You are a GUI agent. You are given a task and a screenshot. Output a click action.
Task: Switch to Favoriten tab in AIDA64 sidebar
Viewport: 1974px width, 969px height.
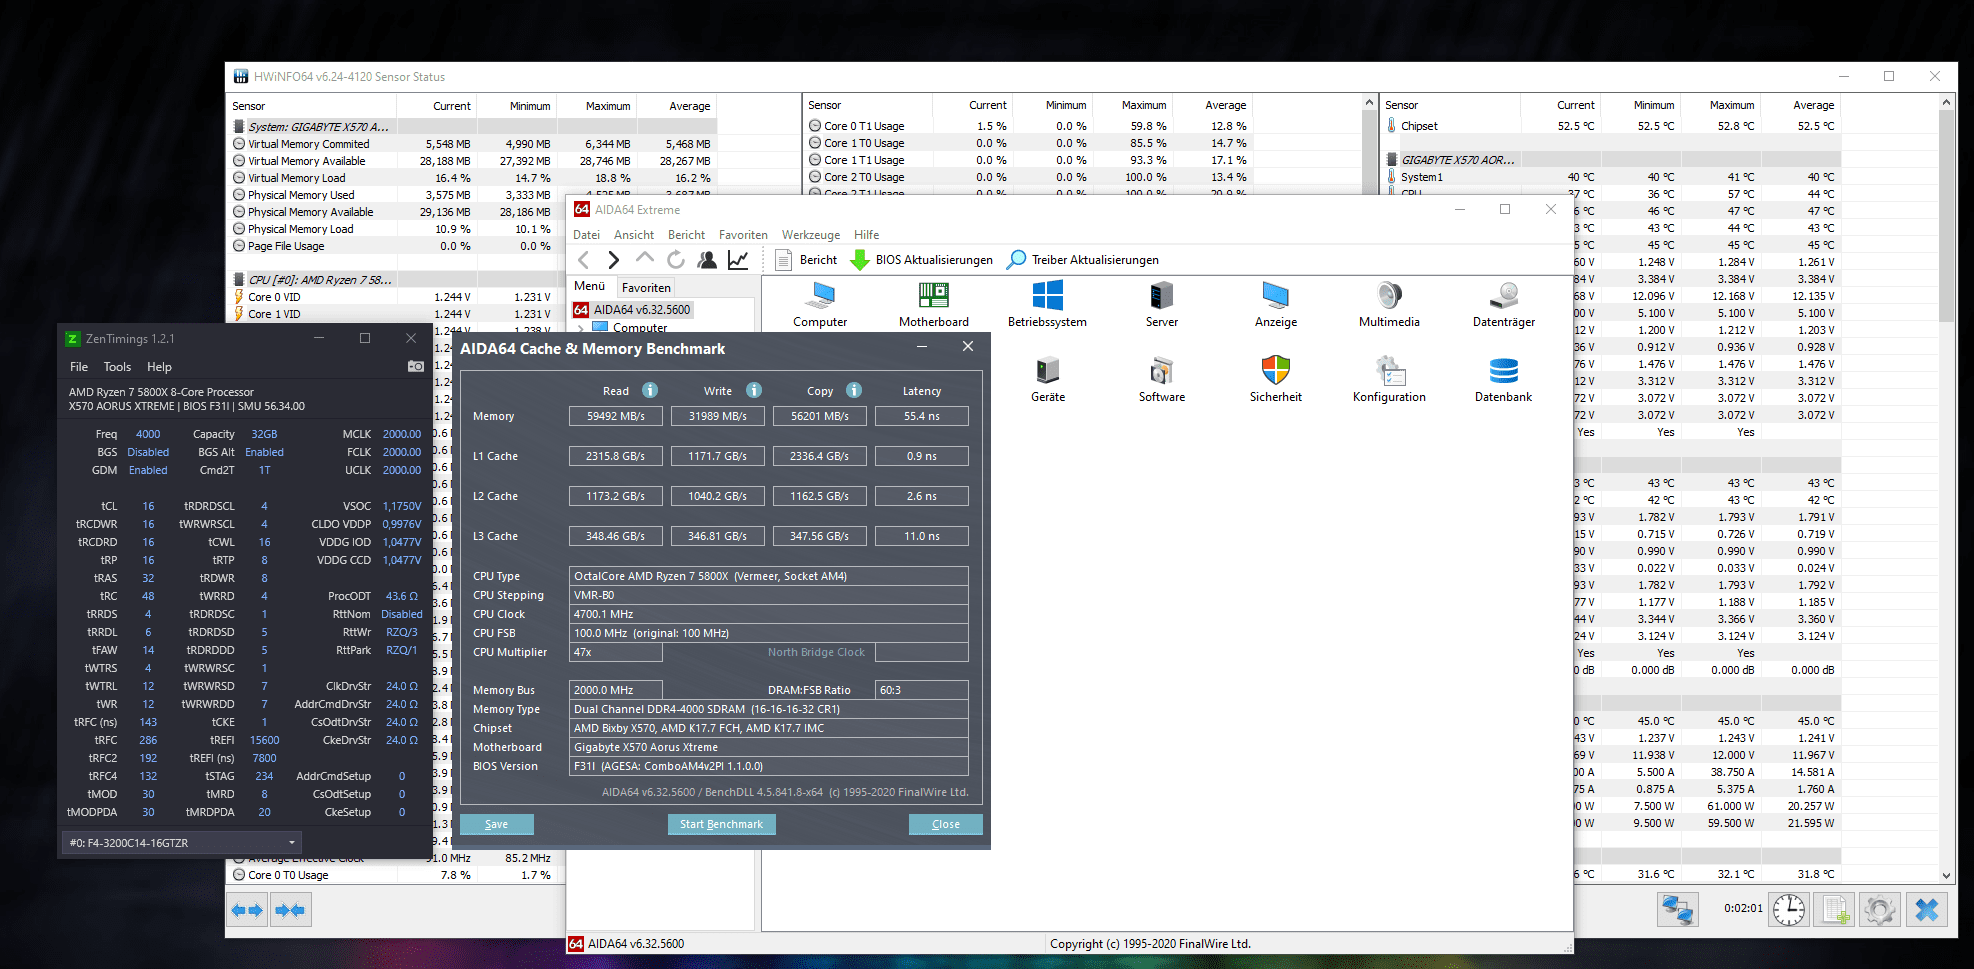pyautogui.click(x=646, y=287)
